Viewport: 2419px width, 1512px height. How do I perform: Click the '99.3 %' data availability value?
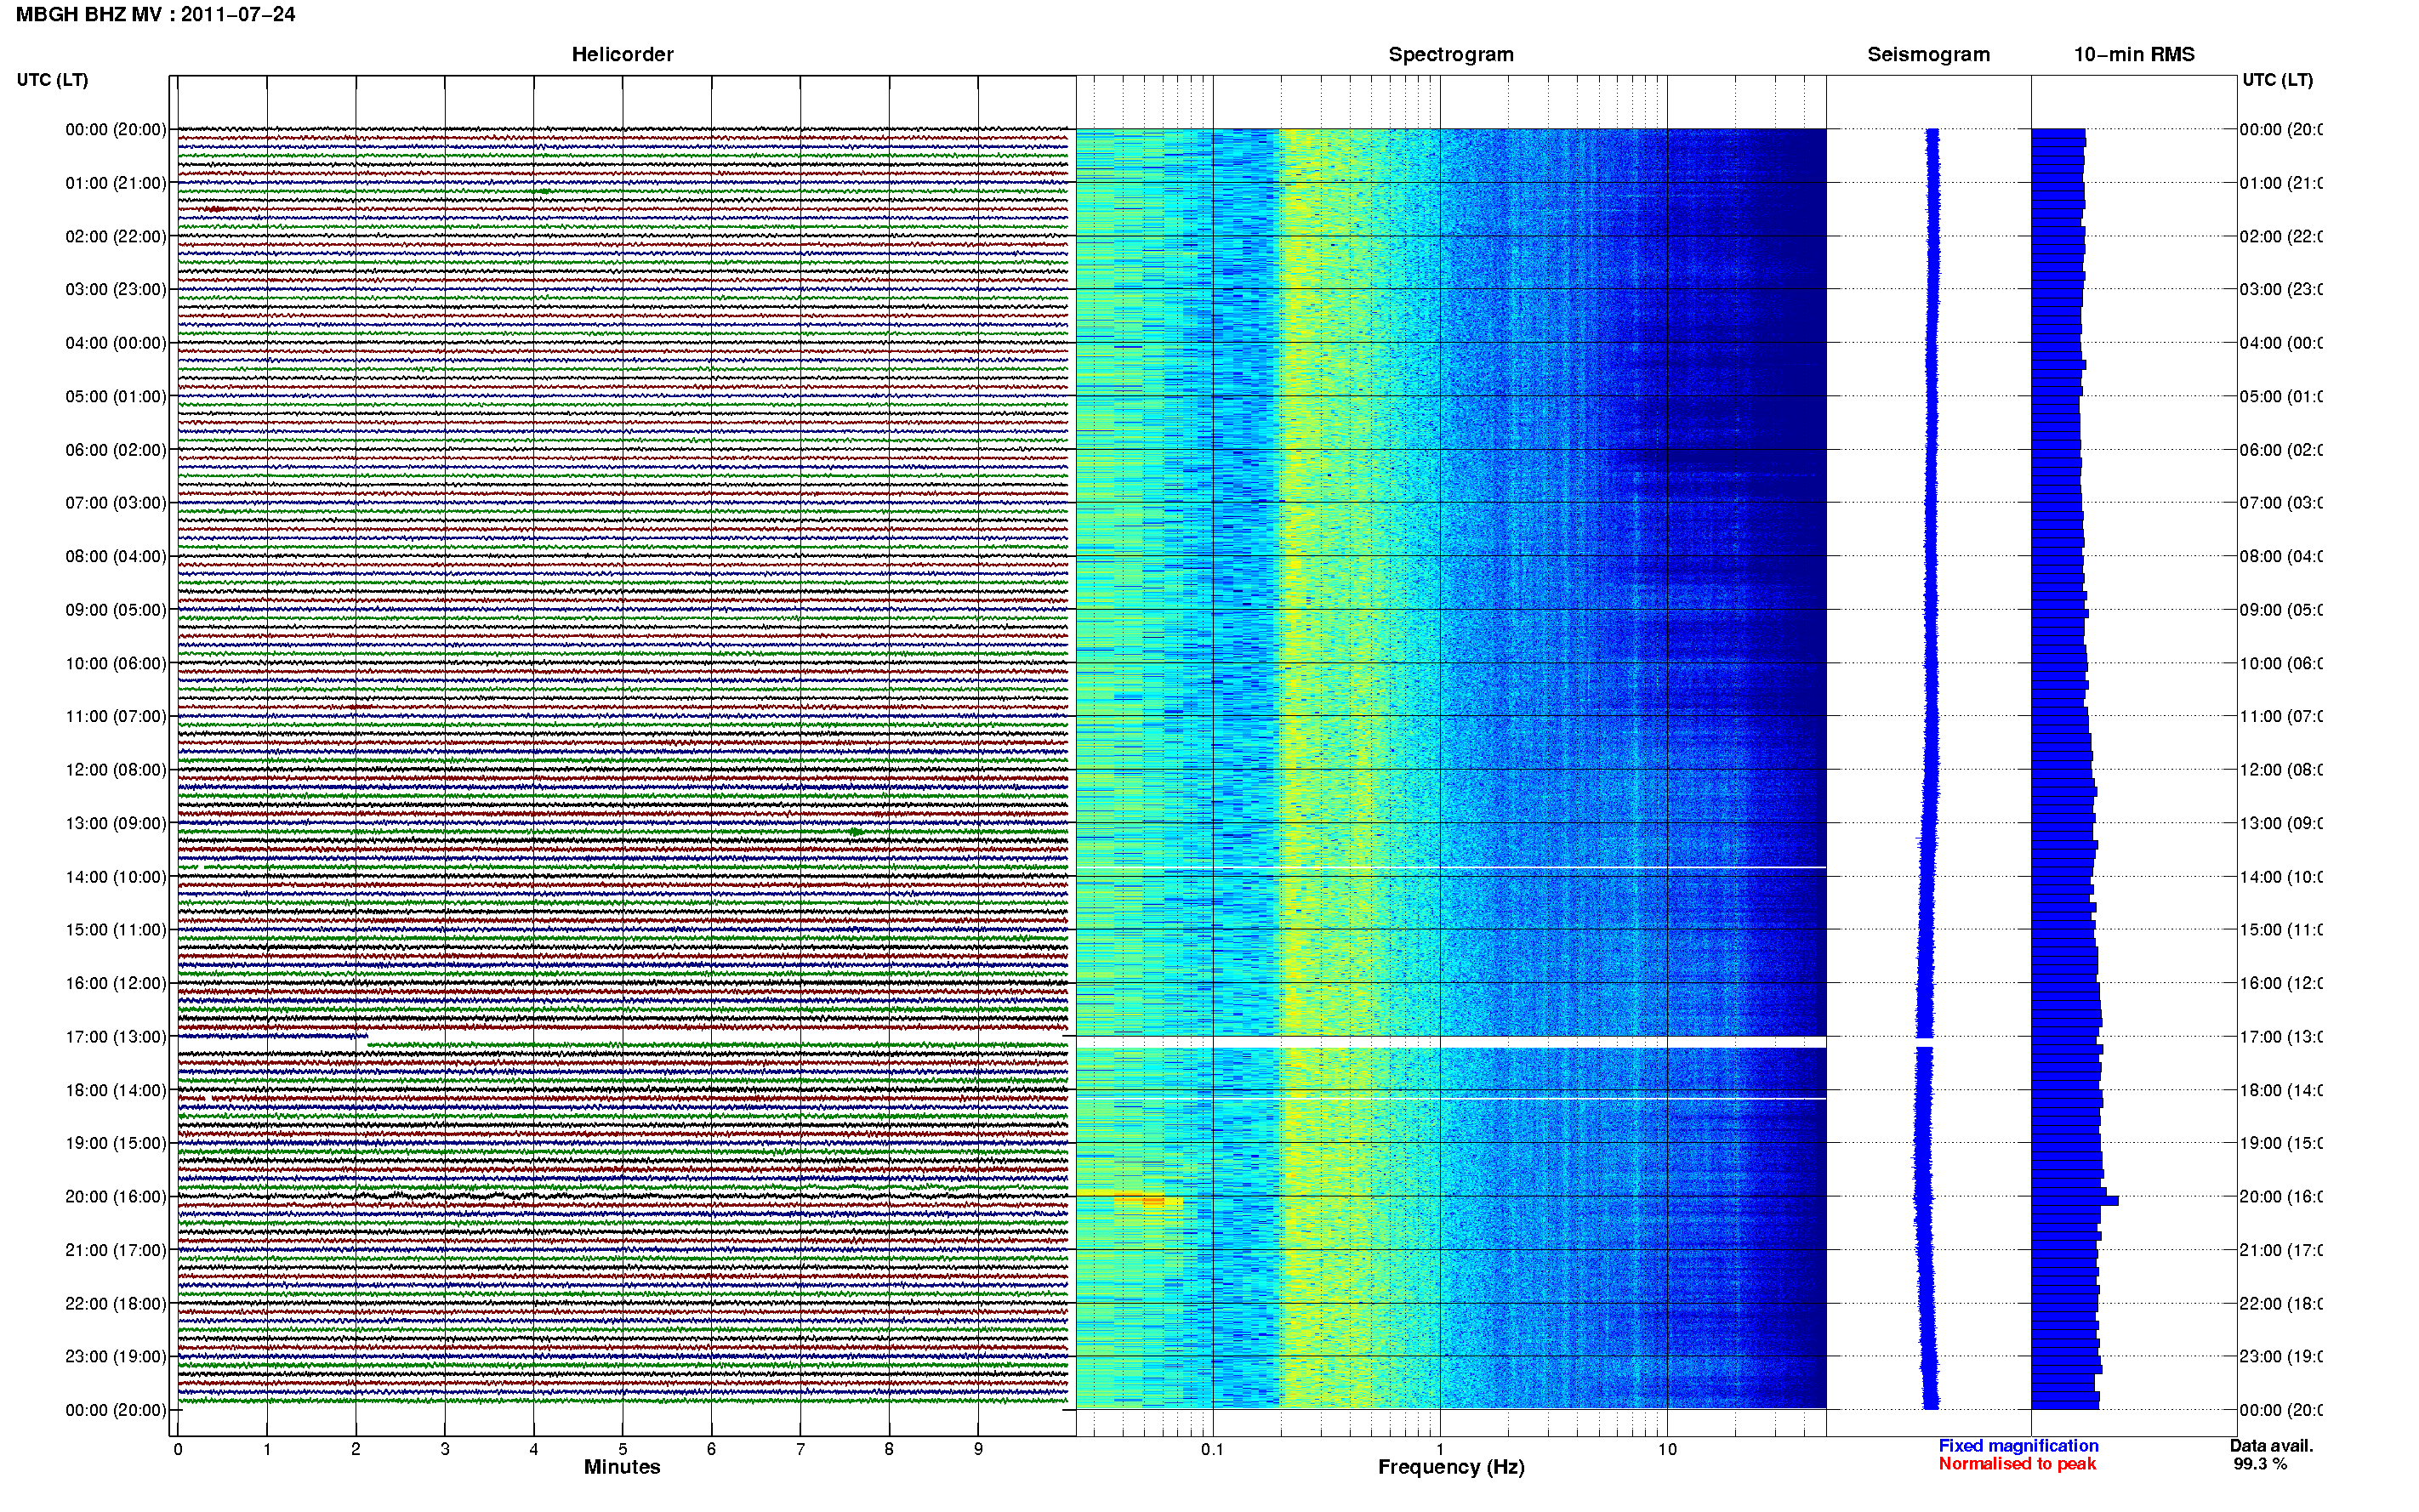(2260, 1464)
